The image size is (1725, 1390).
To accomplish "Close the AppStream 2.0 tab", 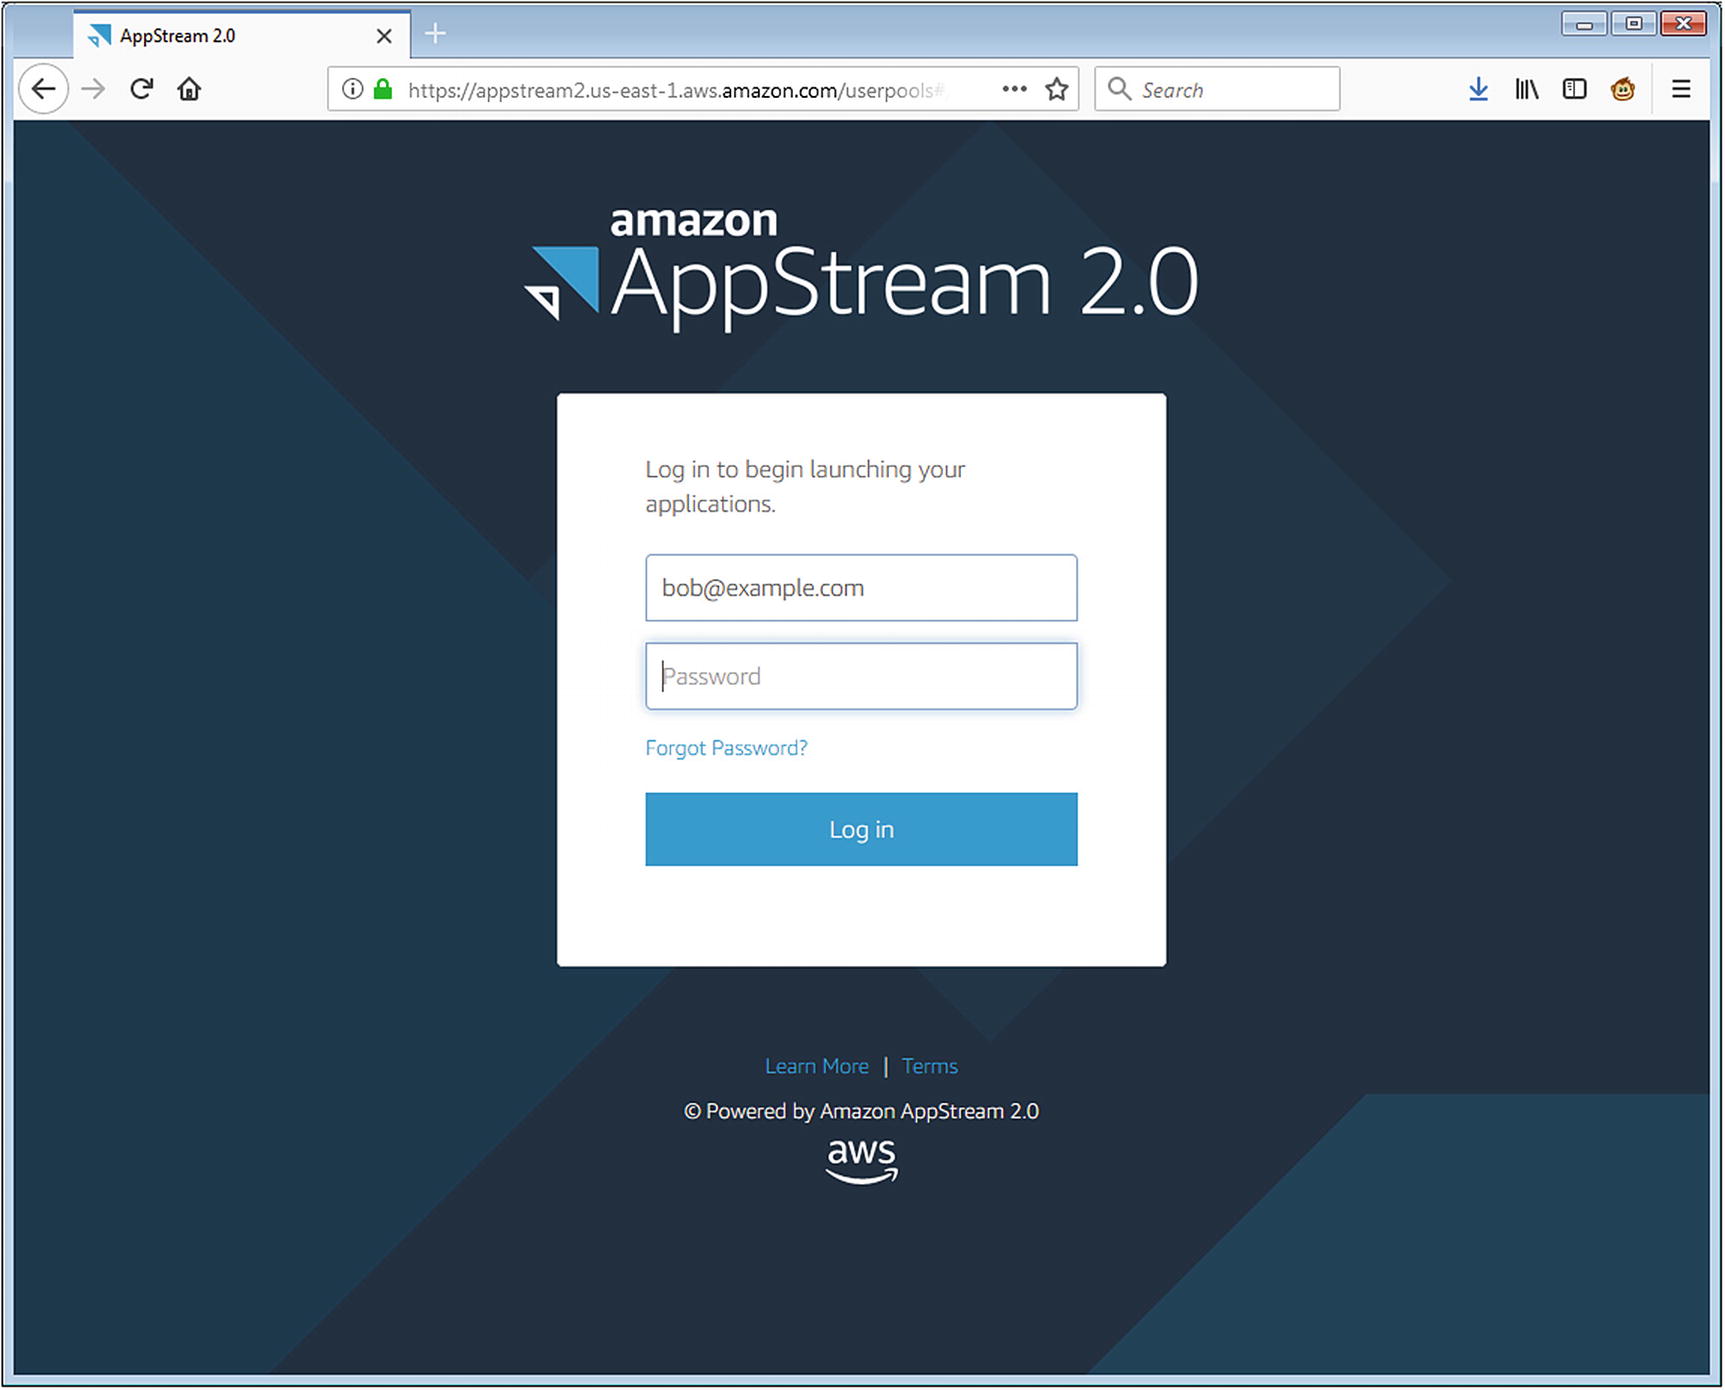I will pyautogui.click(x=384, y=36).
